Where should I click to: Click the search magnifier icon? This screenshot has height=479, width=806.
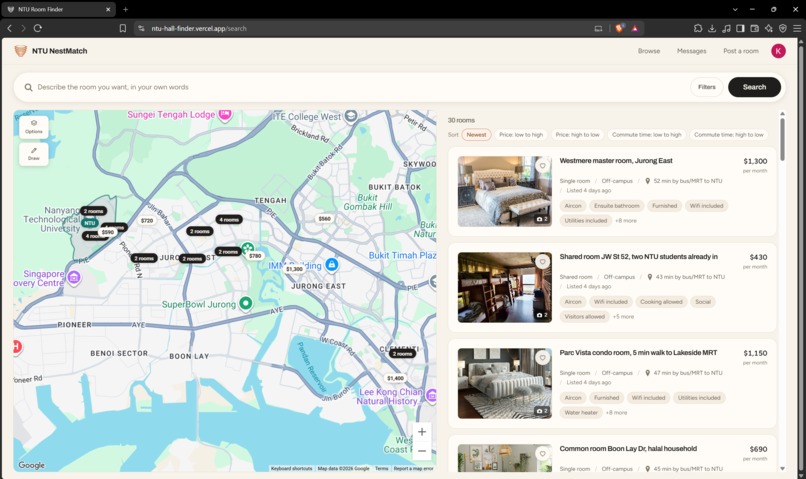(29, 87)
